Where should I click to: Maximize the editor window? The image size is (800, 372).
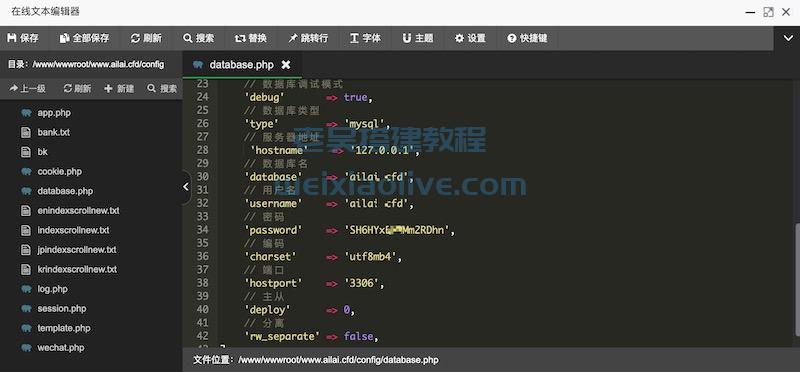point(768,12)
